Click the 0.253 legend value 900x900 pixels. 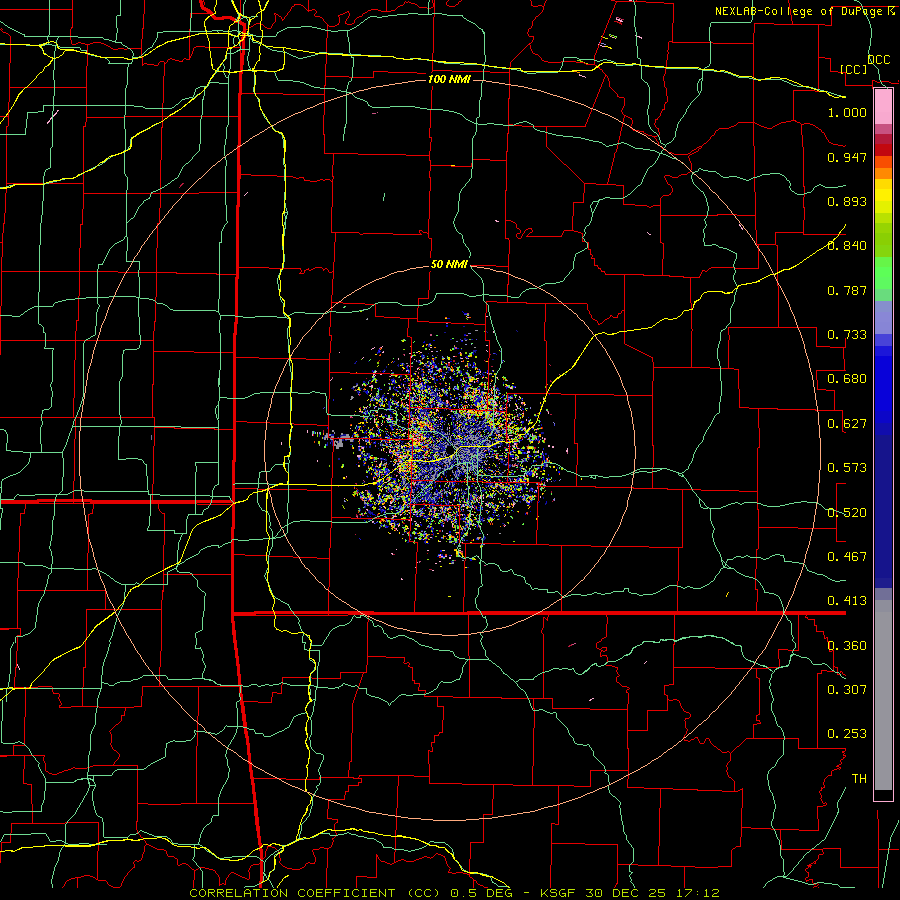[x=847, y=734]
